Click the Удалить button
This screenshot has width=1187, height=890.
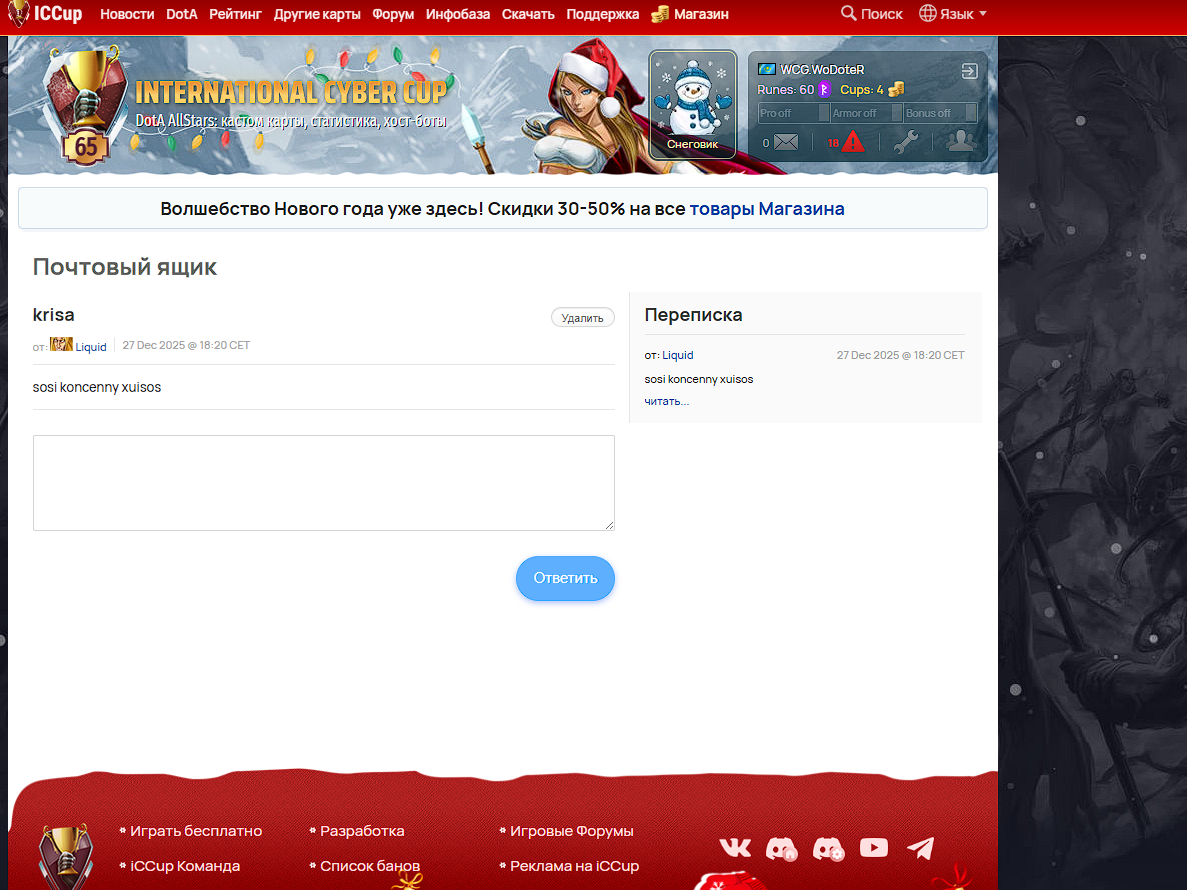tap(582, 318)
